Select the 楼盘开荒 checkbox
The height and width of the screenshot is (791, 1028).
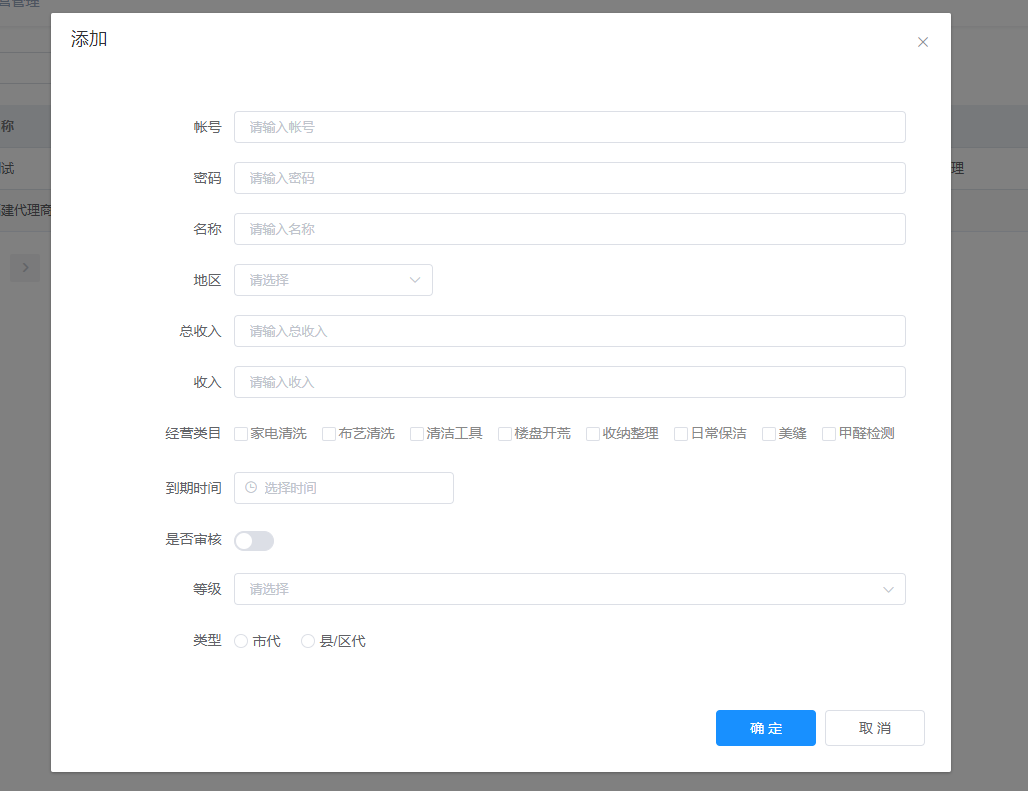point(505,434)
